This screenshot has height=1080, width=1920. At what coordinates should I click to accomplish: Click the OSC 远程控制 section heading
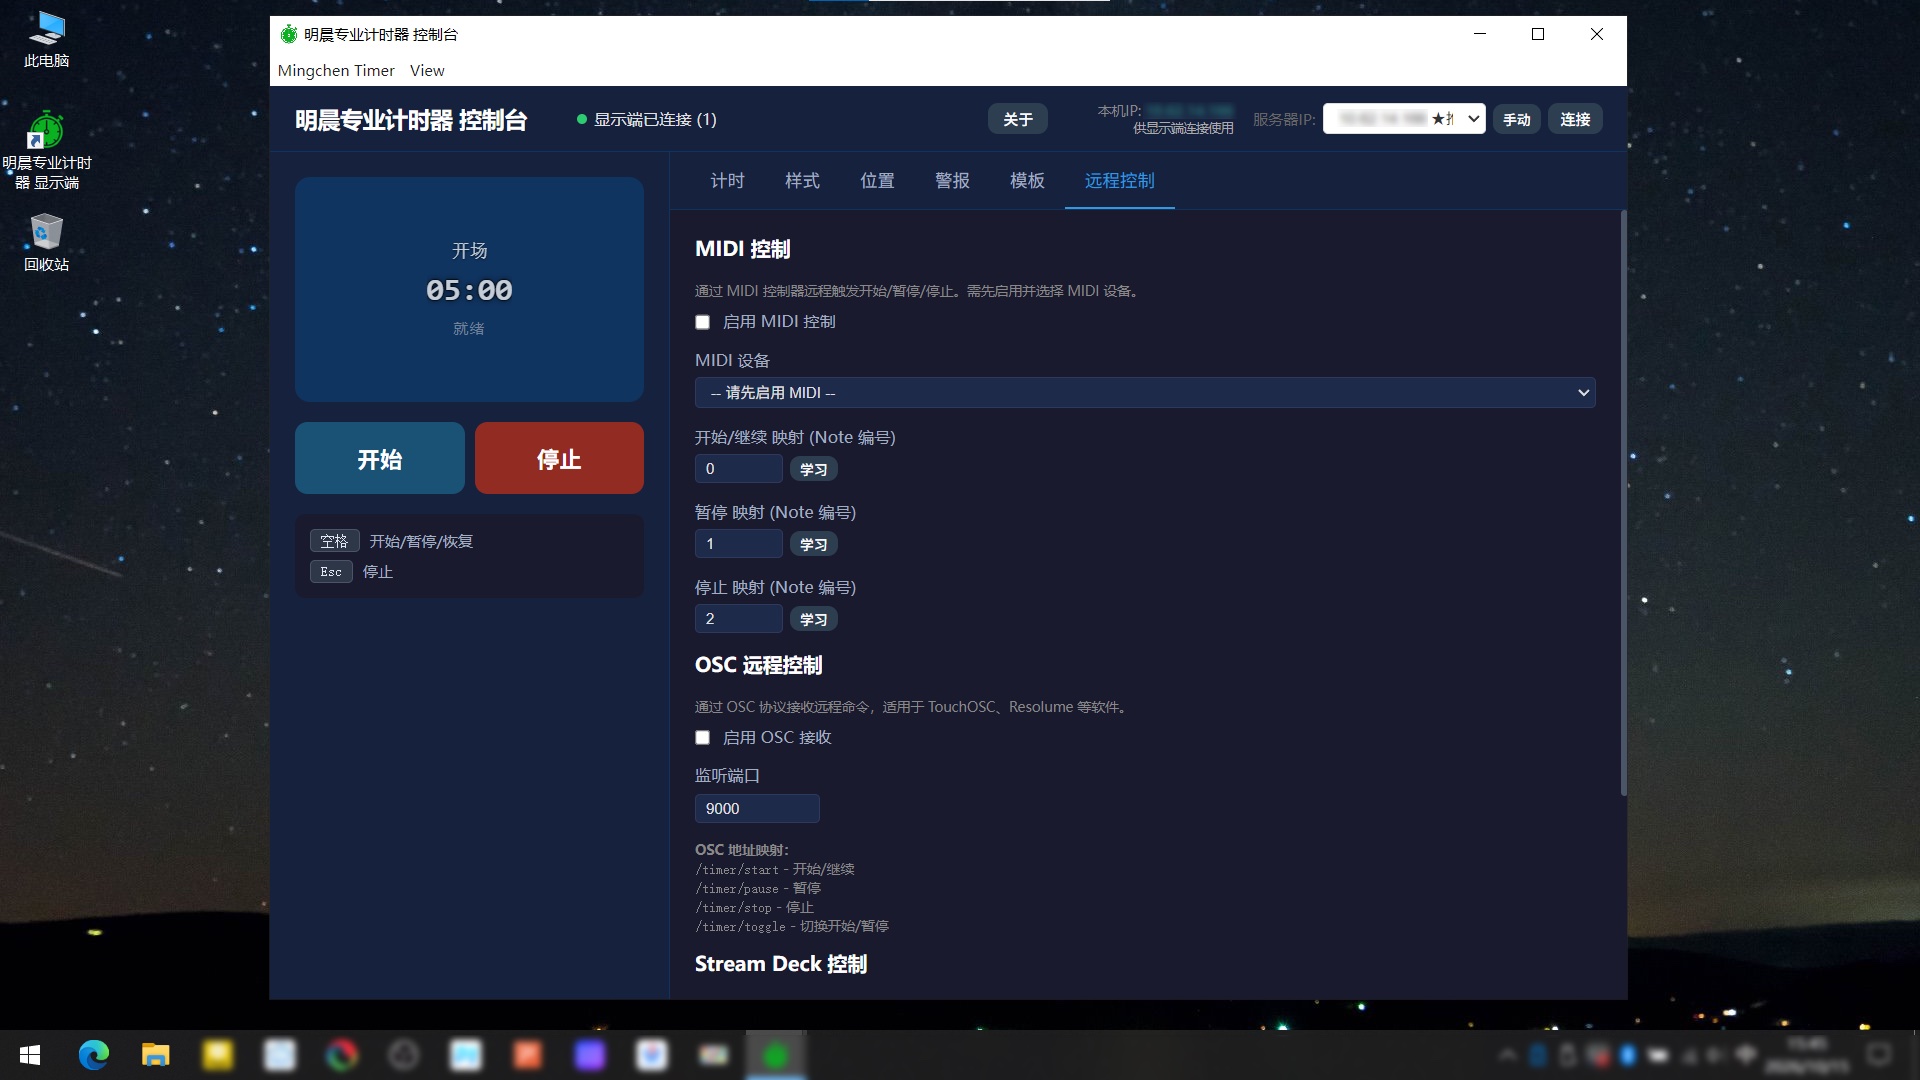click(x=759, y=665)
